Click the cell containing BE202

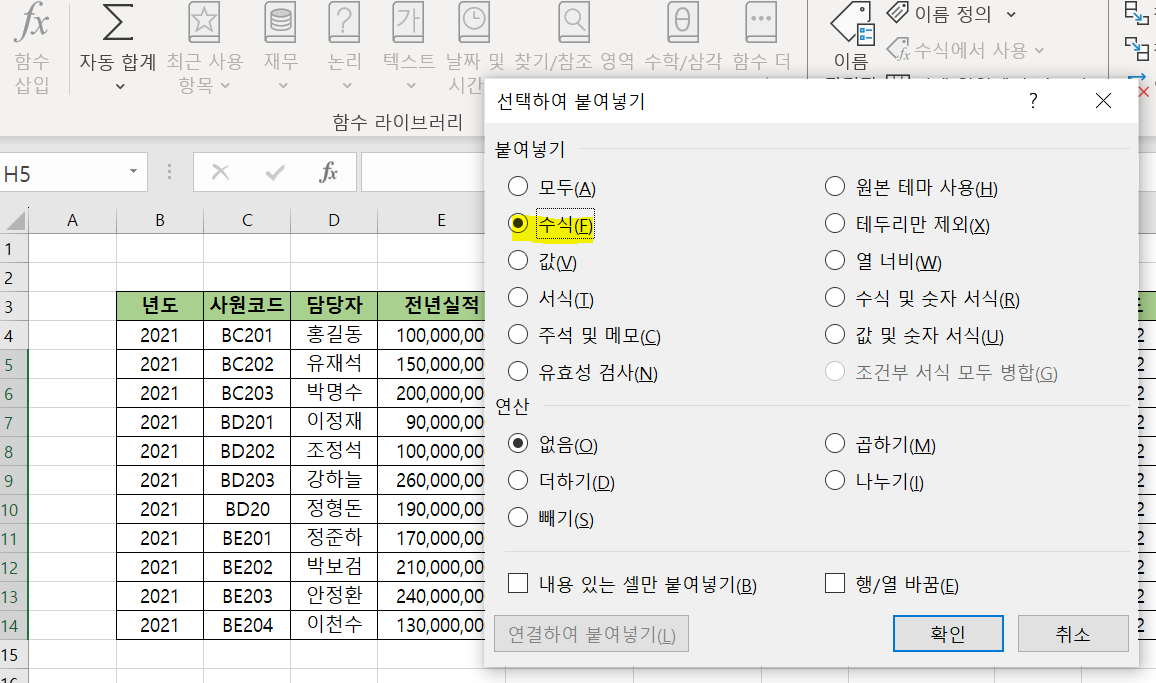247,567
